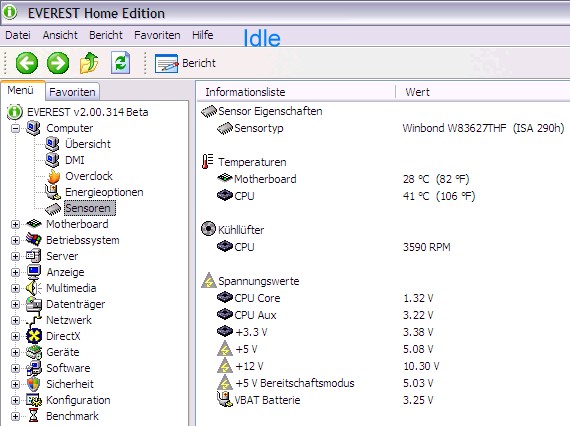This screenshot has height=426, width=570.
Task: Open the Ansicht menu
Action: click(60, 35)
